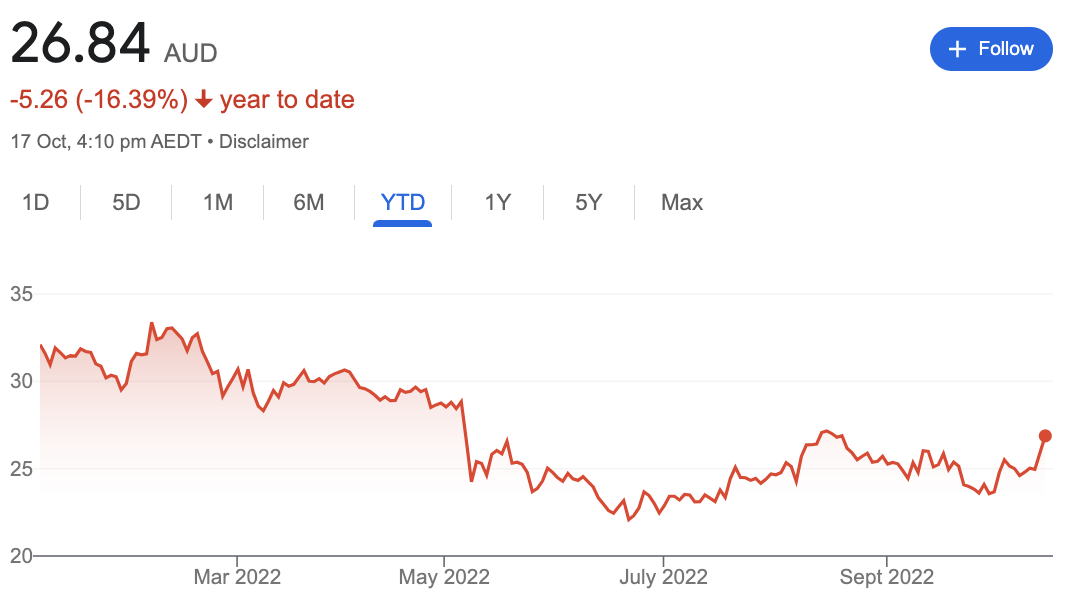1068x604 pixels.
Task: Click the Mar 2022 axis label
Action: click(x=237, y=577)
